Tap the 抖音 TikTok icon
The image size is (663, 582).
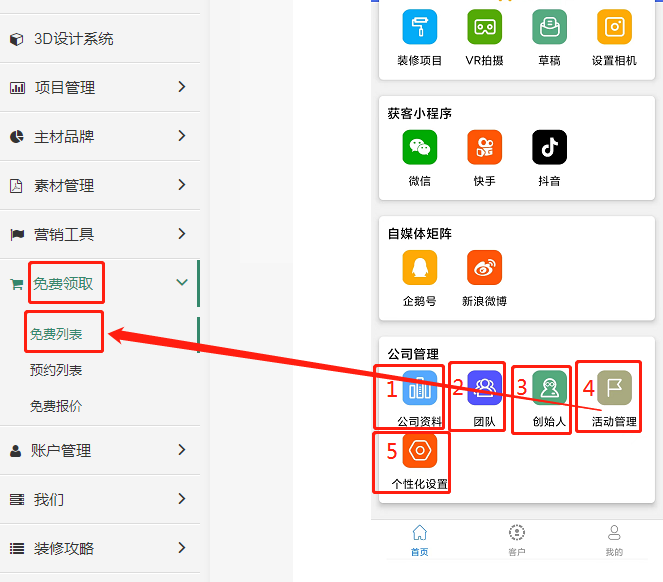[549, 147]
